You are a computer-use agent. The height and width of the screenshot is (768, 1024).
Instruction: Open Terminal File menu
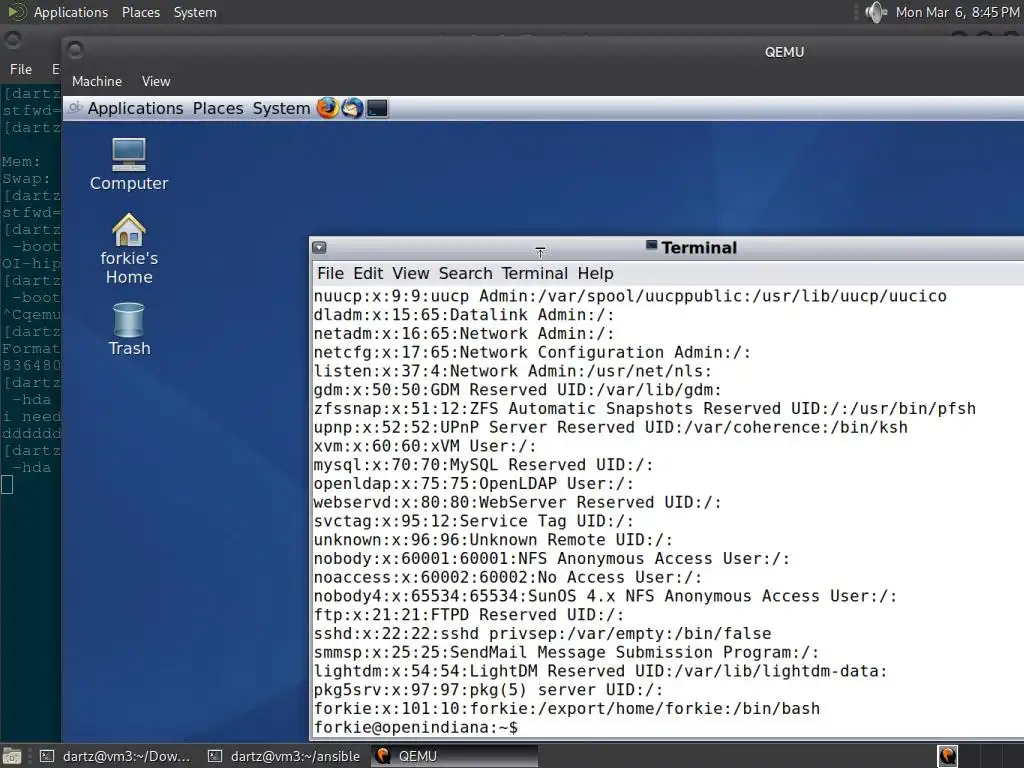(x=330, y=273)
